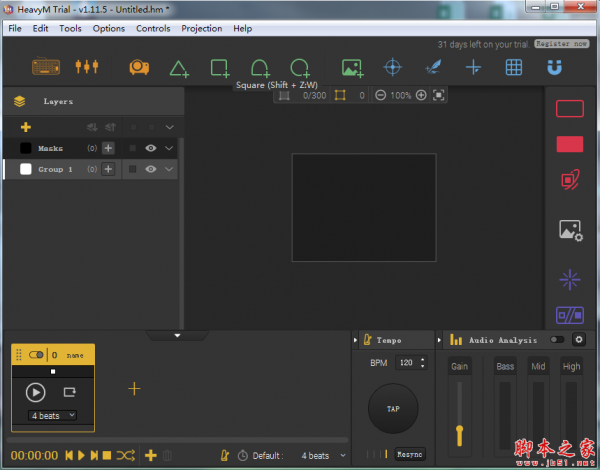Open Audio Analysis settings gear
This screenshot has width=600, height=470.
pyautogui.click(x=579, y=339)
